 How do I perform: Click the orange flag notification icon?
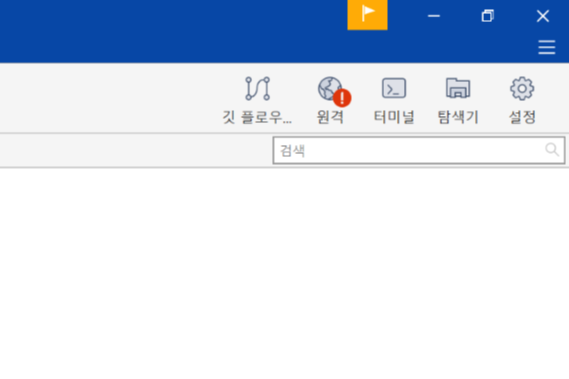pos(367,15)
